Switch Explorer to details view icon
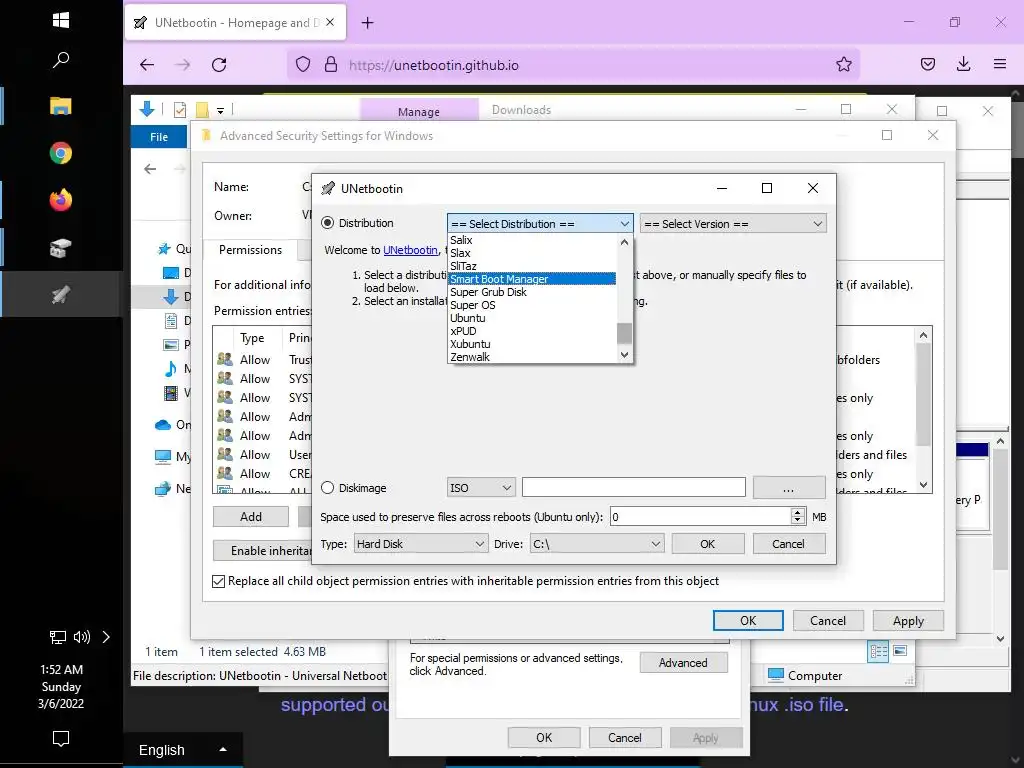Screen dimensions: 1024x768 878,651
